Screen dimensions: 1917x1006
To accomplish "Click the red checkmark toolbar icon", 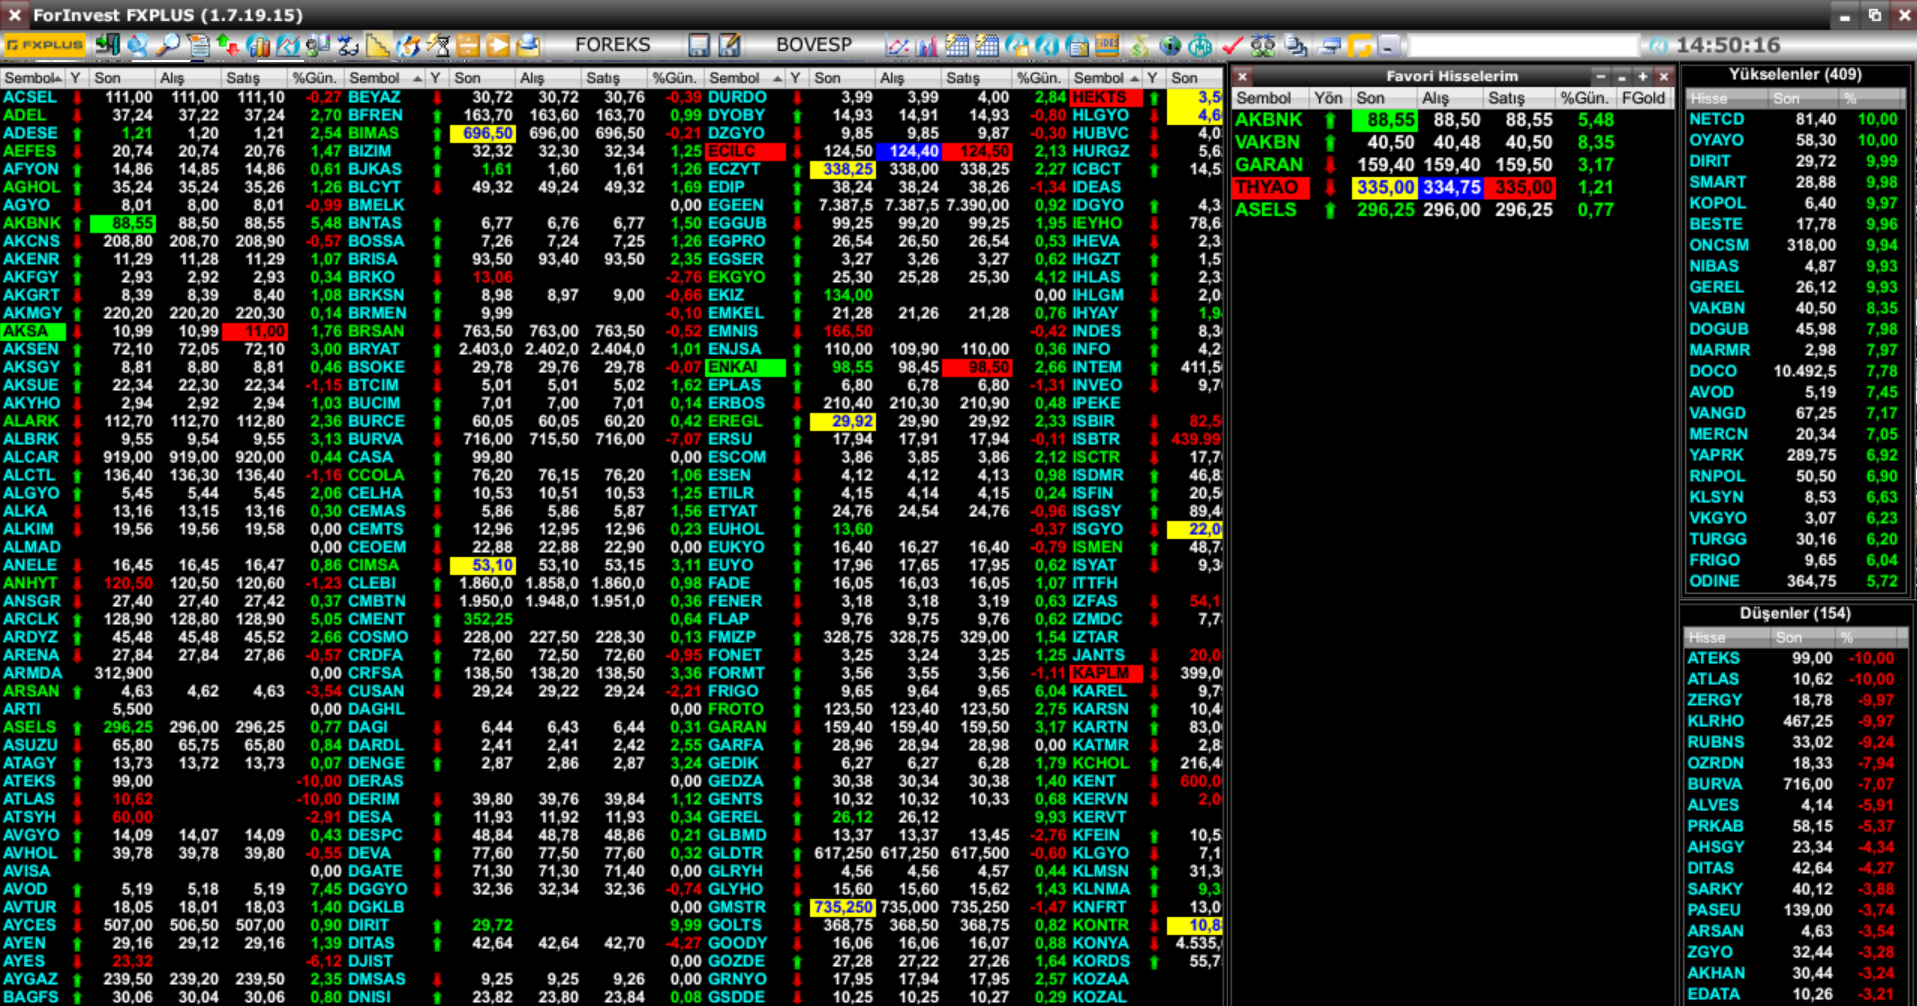I will 1230,45.
